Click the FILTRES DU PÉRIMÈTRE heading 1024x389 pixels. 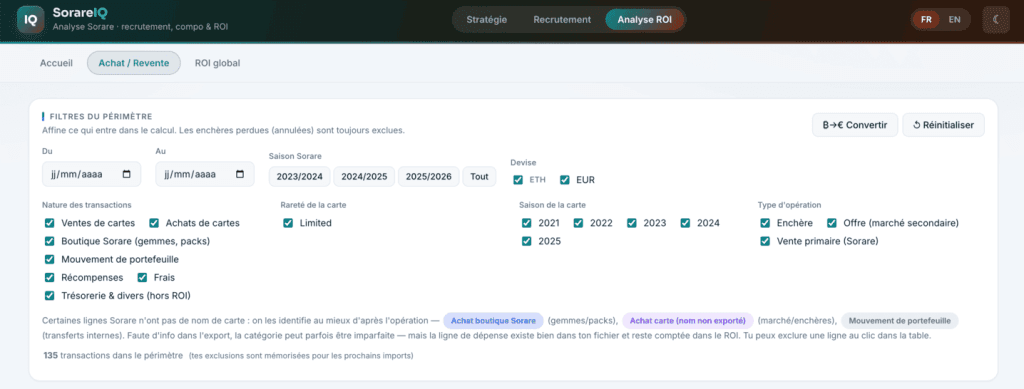(x=101, y=116)
